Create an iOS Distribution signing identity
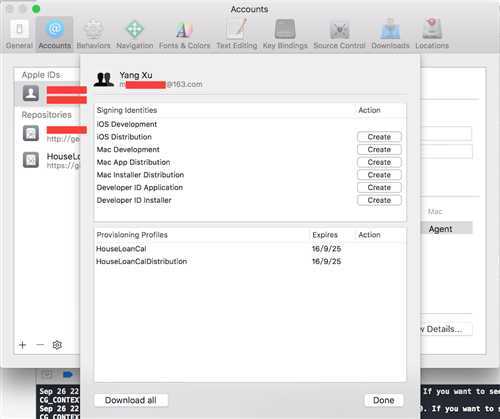 click(x=379, y=137)
